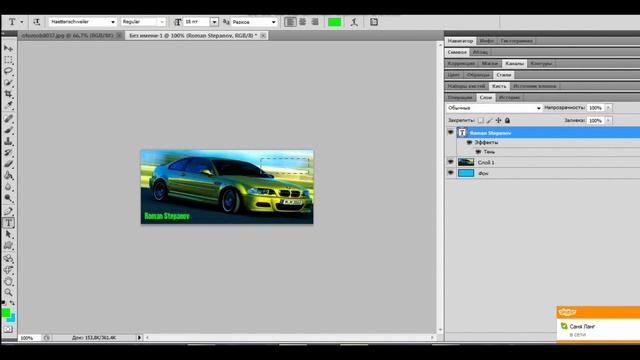Select the Horizontal Type tool
Screen dimensions: 640x360
(x=9, y=223)
